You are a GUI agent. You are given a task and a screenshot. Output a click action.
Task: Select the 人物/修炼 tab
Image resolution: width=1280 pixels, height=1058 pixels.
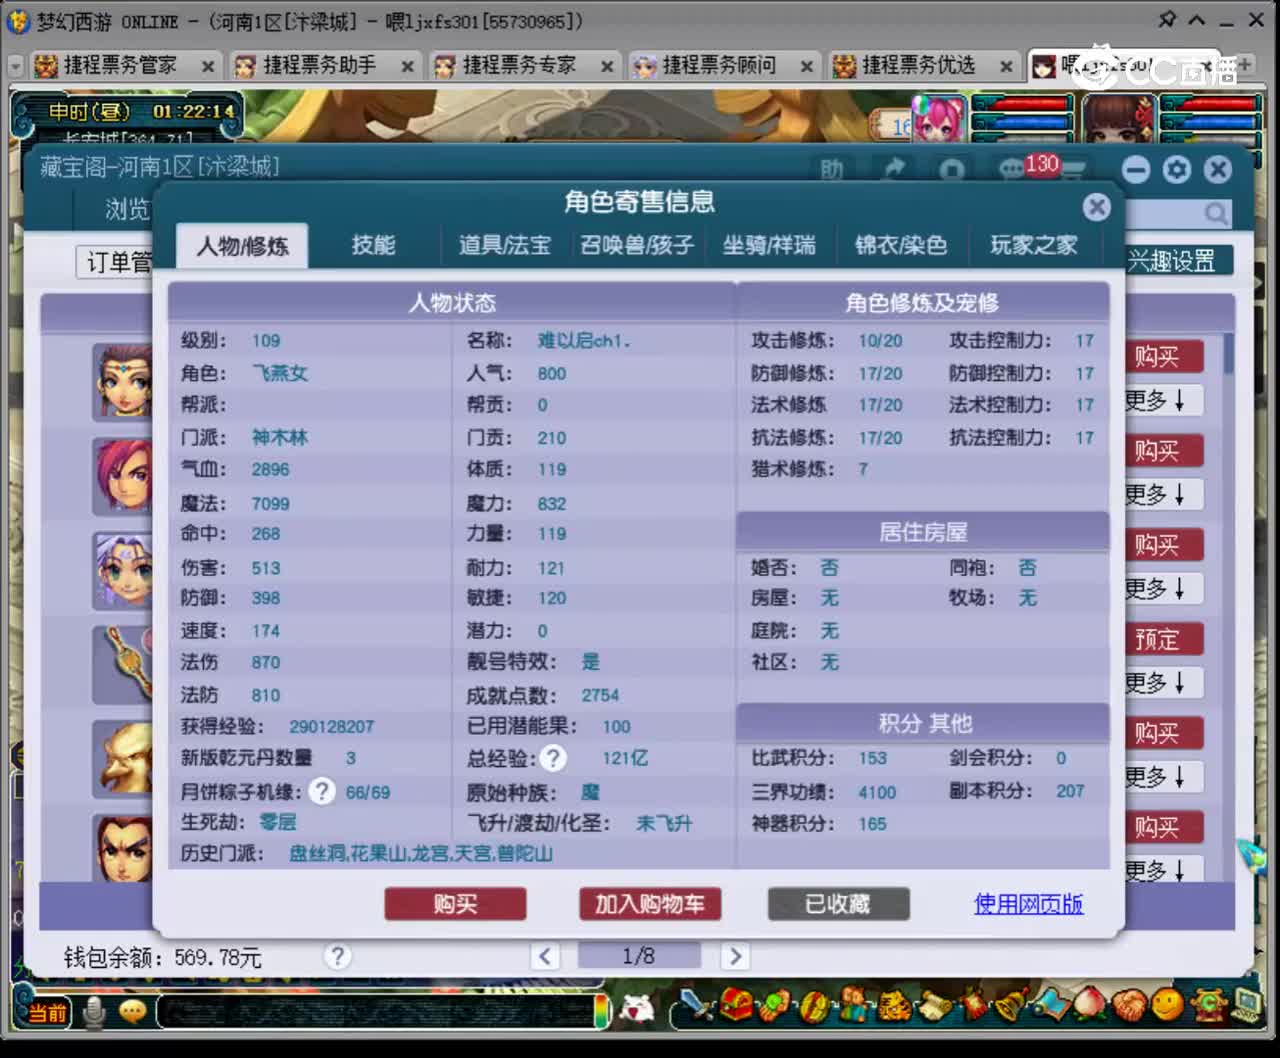(x=242, y=245)
